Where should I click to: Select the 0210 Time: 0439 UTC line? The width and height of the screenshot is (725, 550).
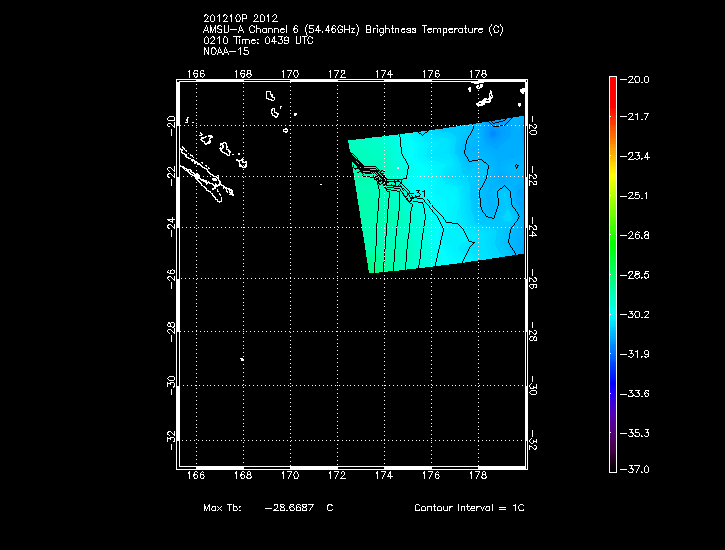coord(260,40)
